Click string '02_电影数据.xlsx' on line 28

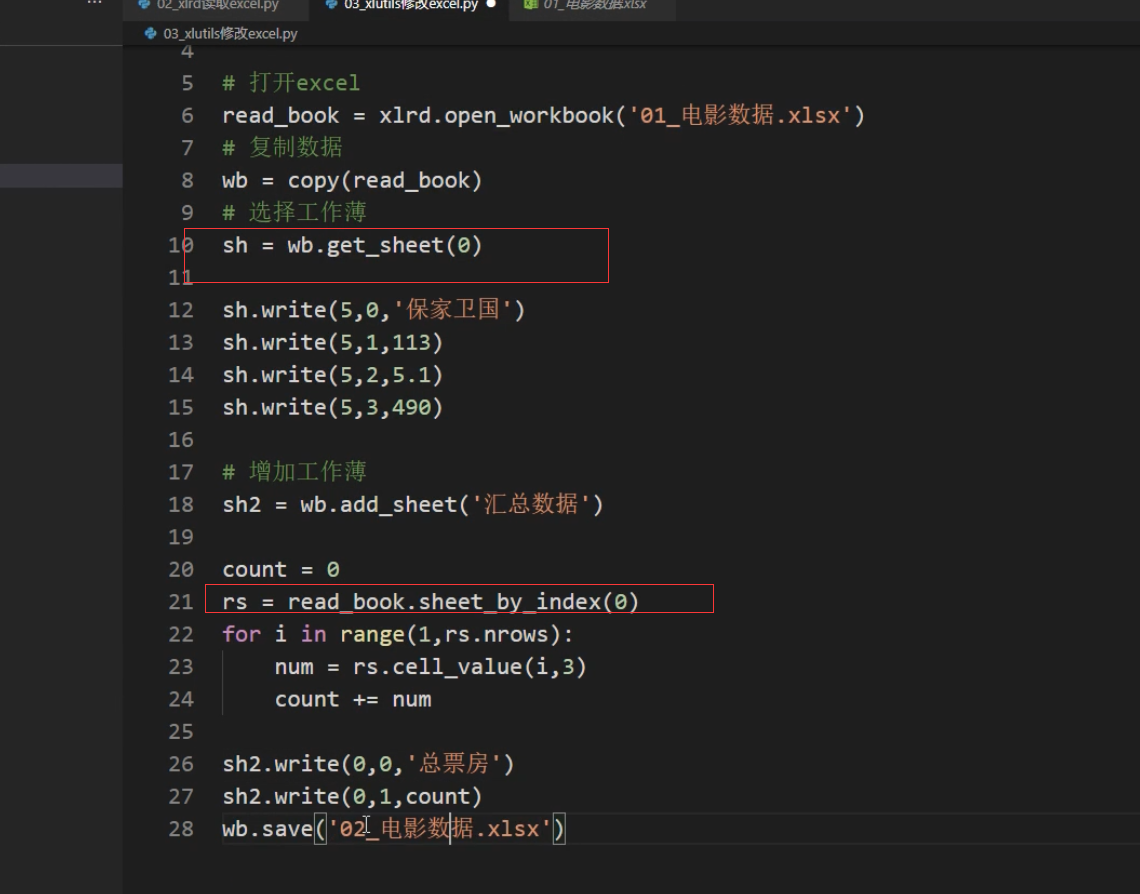tap(440, 829)
